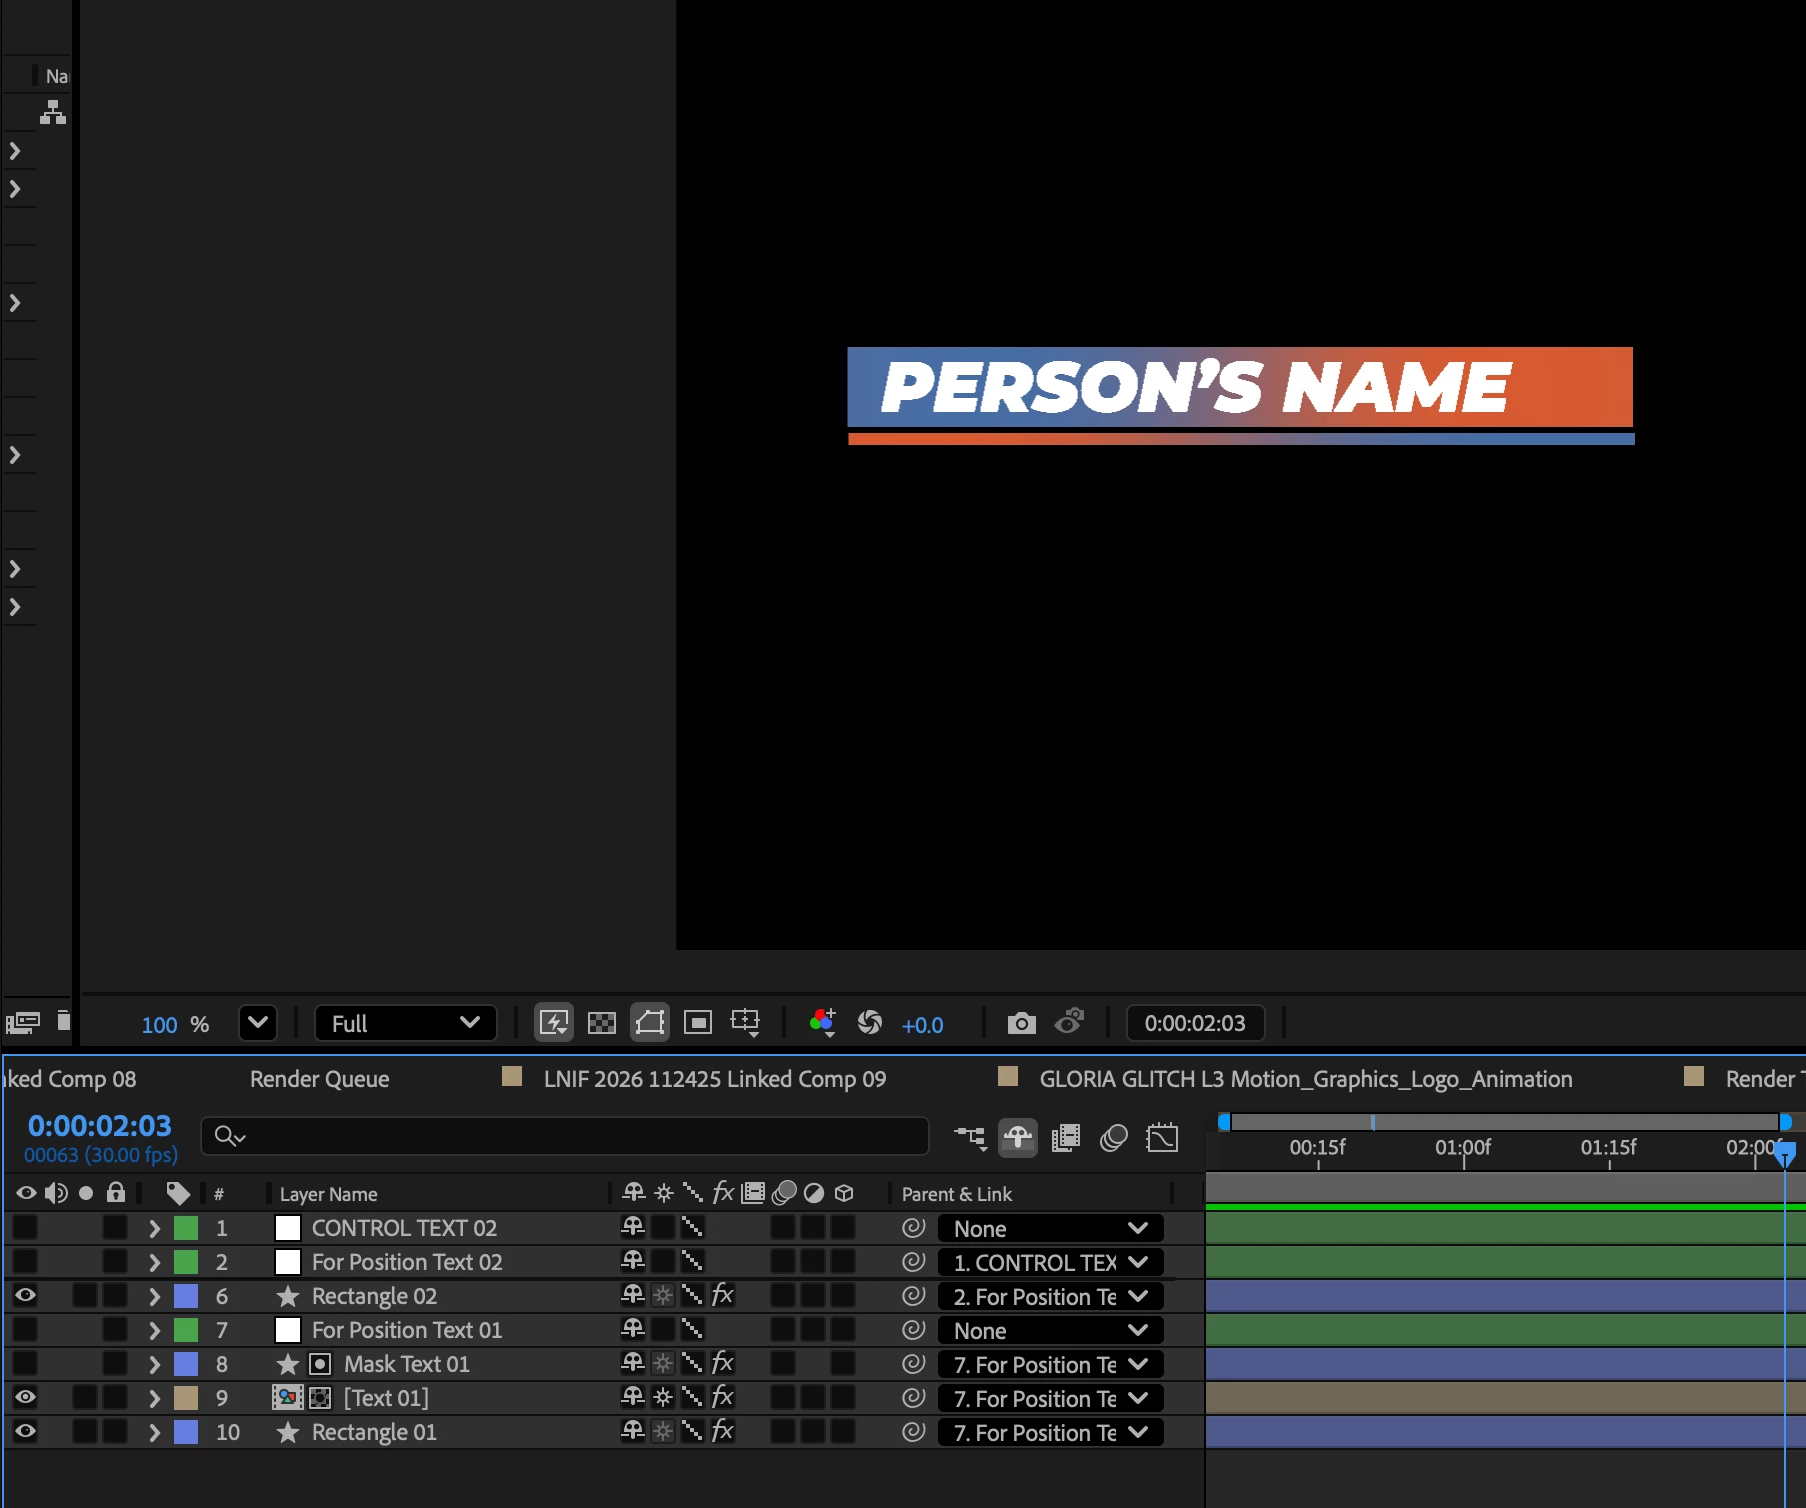Toggle the shy layers hide button
The height and width of the screenshot is (1508, 1806).
coord(1018,1138)
